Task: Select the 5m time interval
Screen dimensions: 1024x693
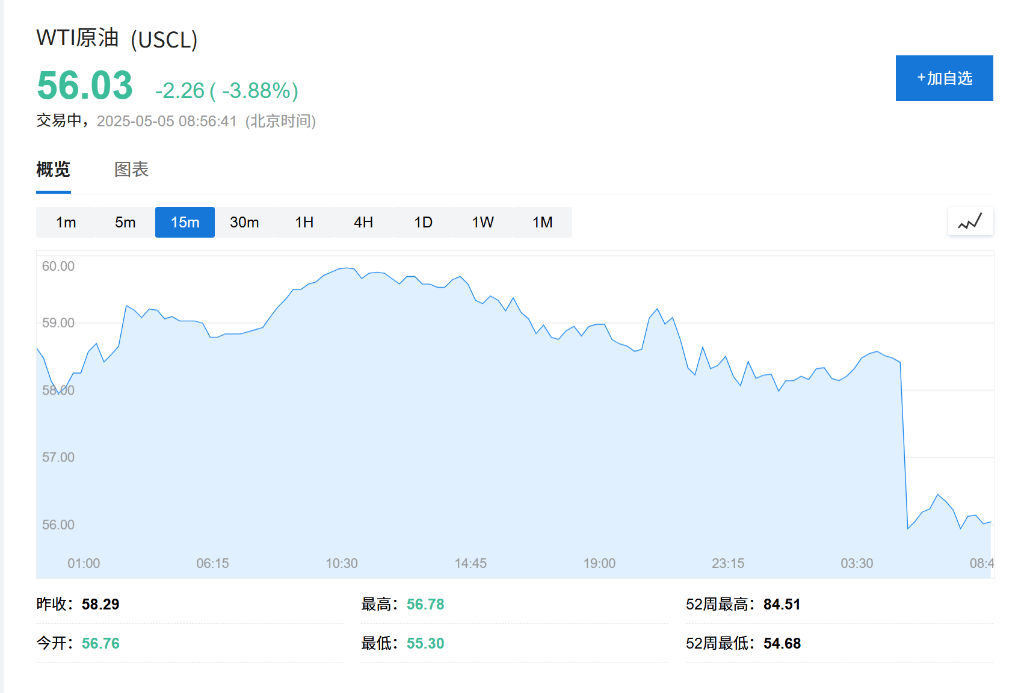Action: point(124,222)
